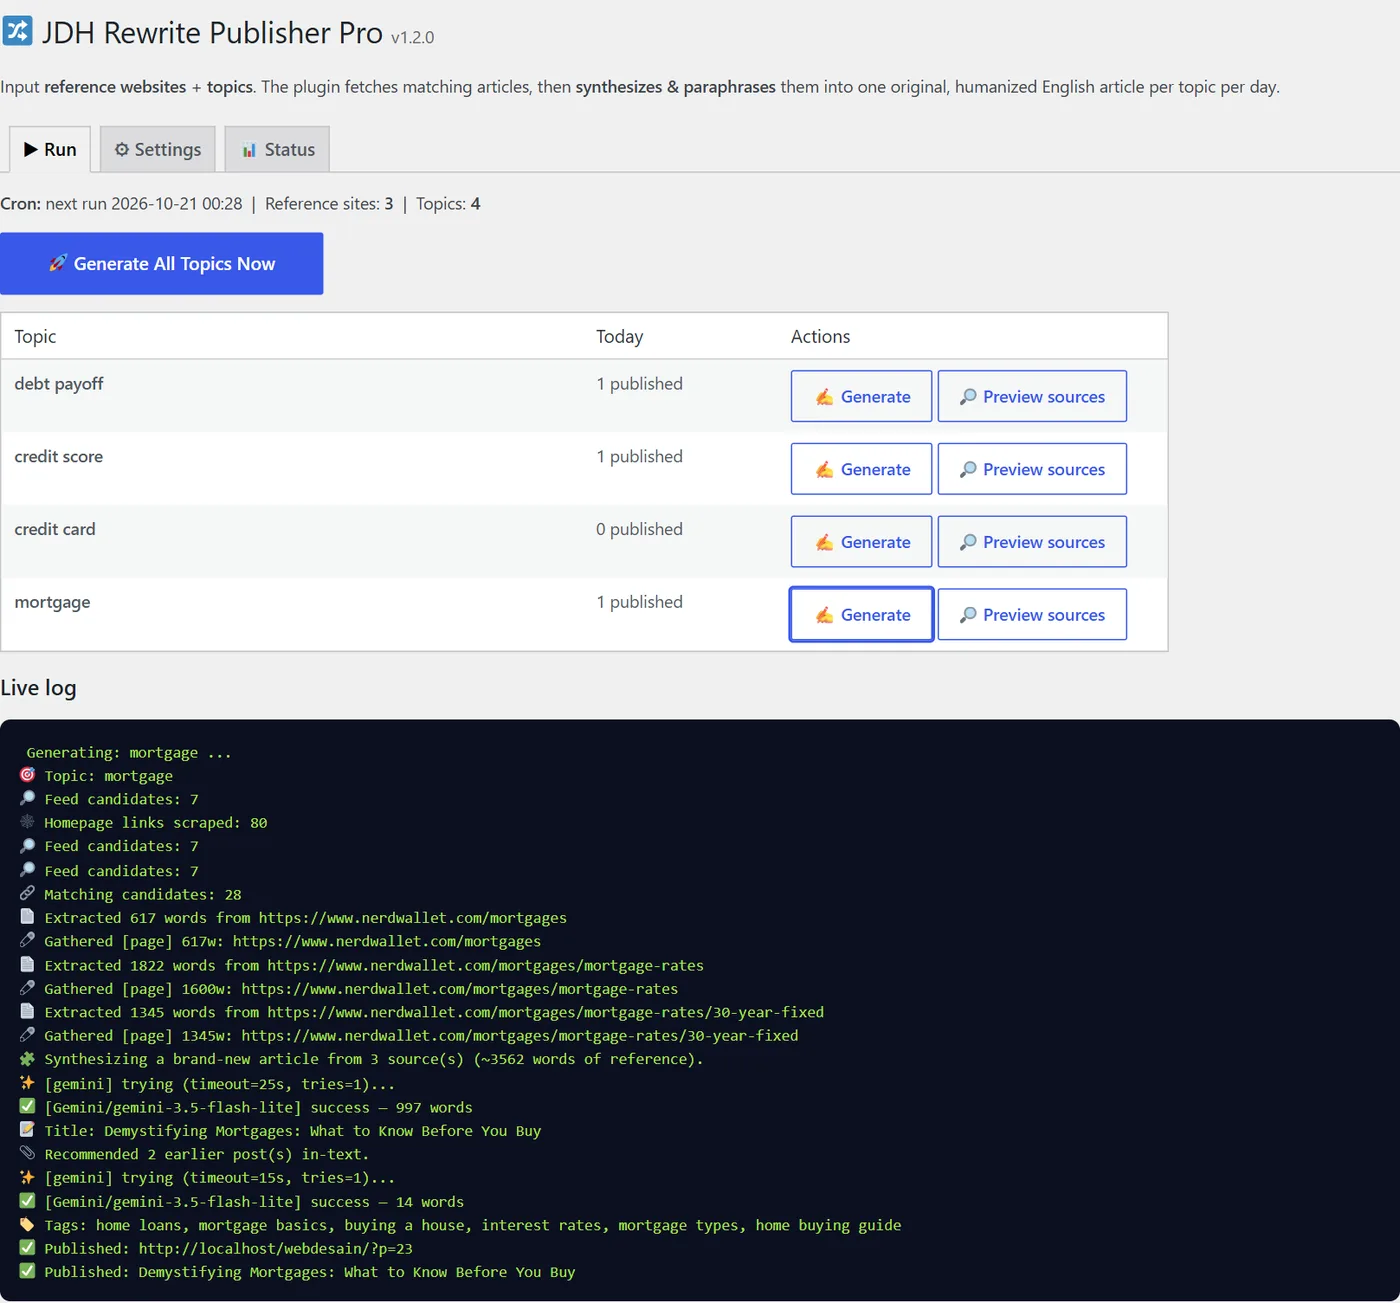The width and height of the screenshot is (1400, 1303).
Task: Preview sources for credit card topic
Action: (x=1032, y=542)
